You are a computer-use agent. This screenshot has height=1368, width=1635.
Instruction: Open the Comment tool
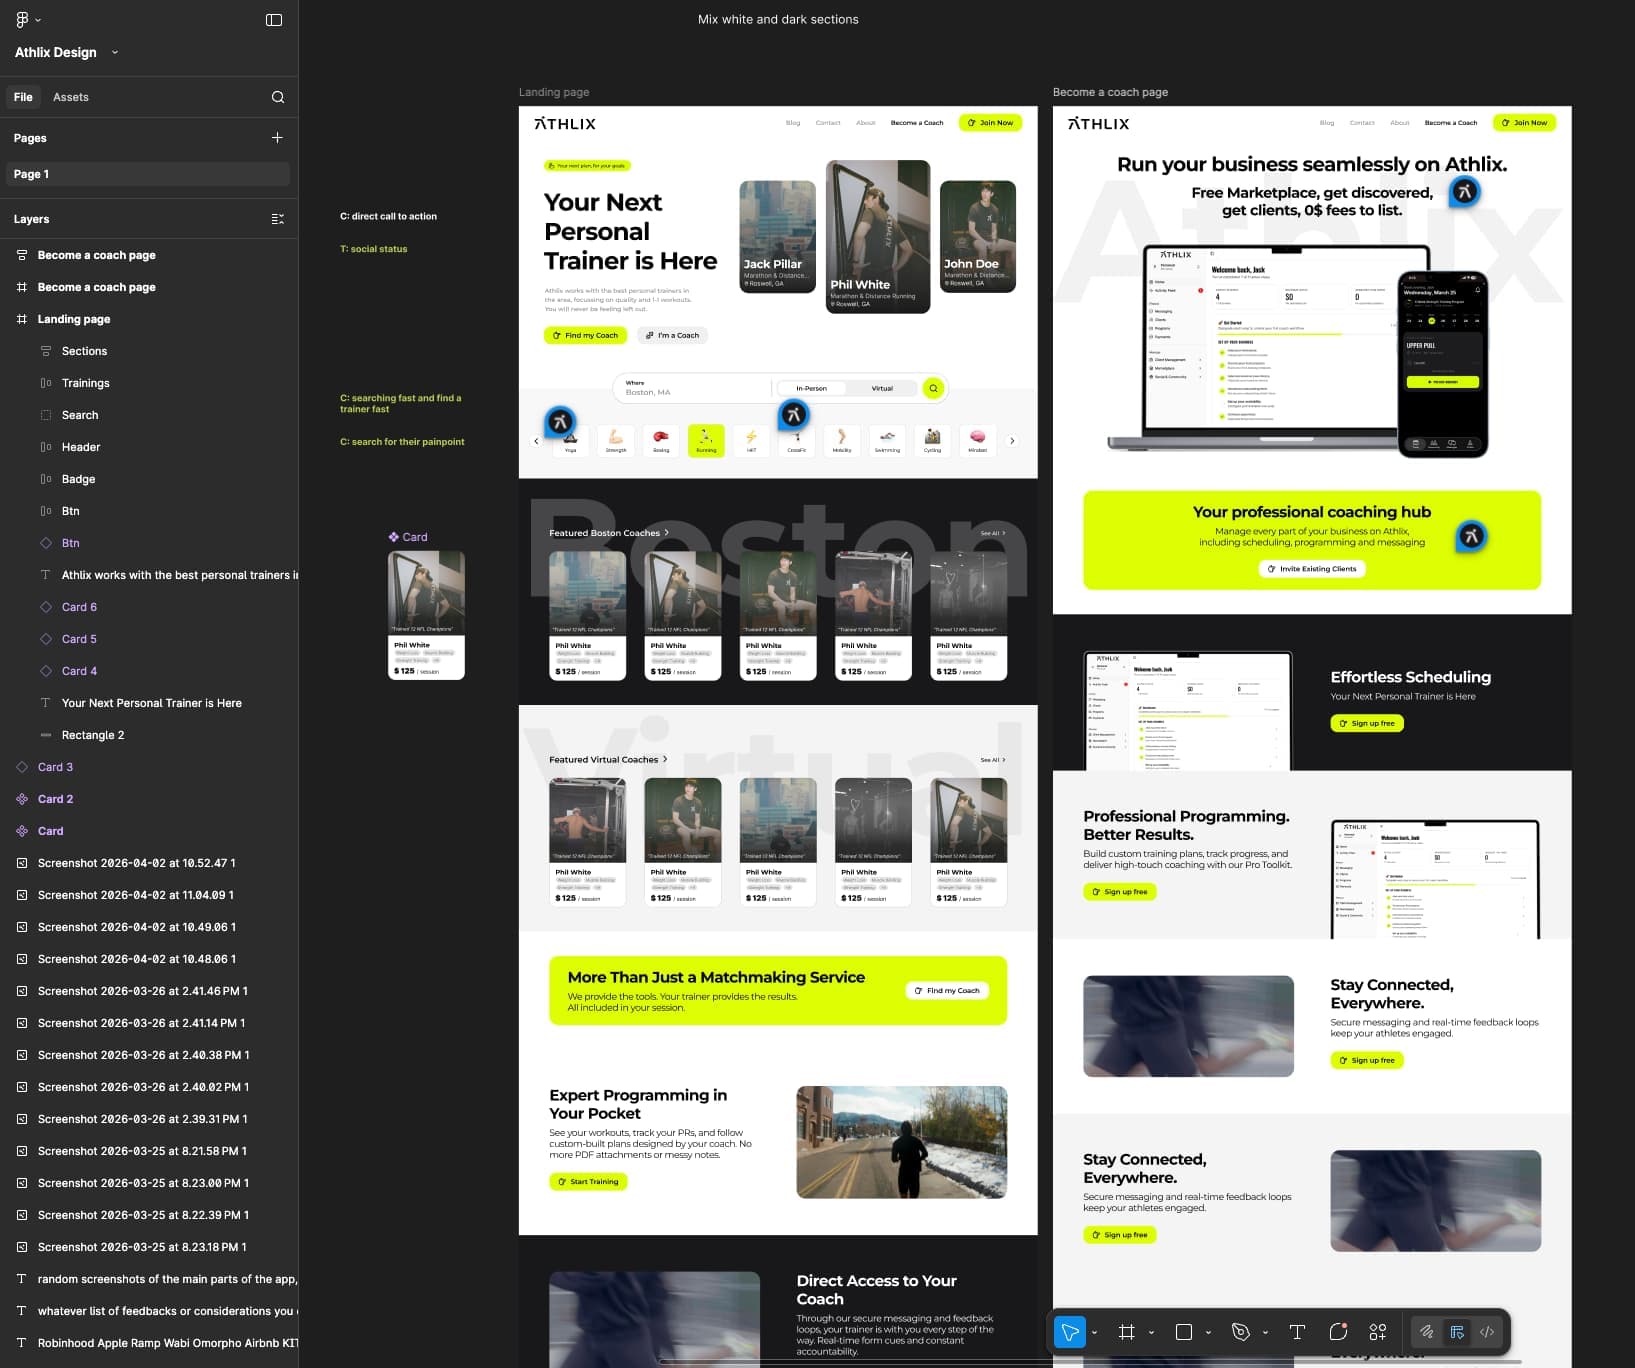coord(1338,1332)
